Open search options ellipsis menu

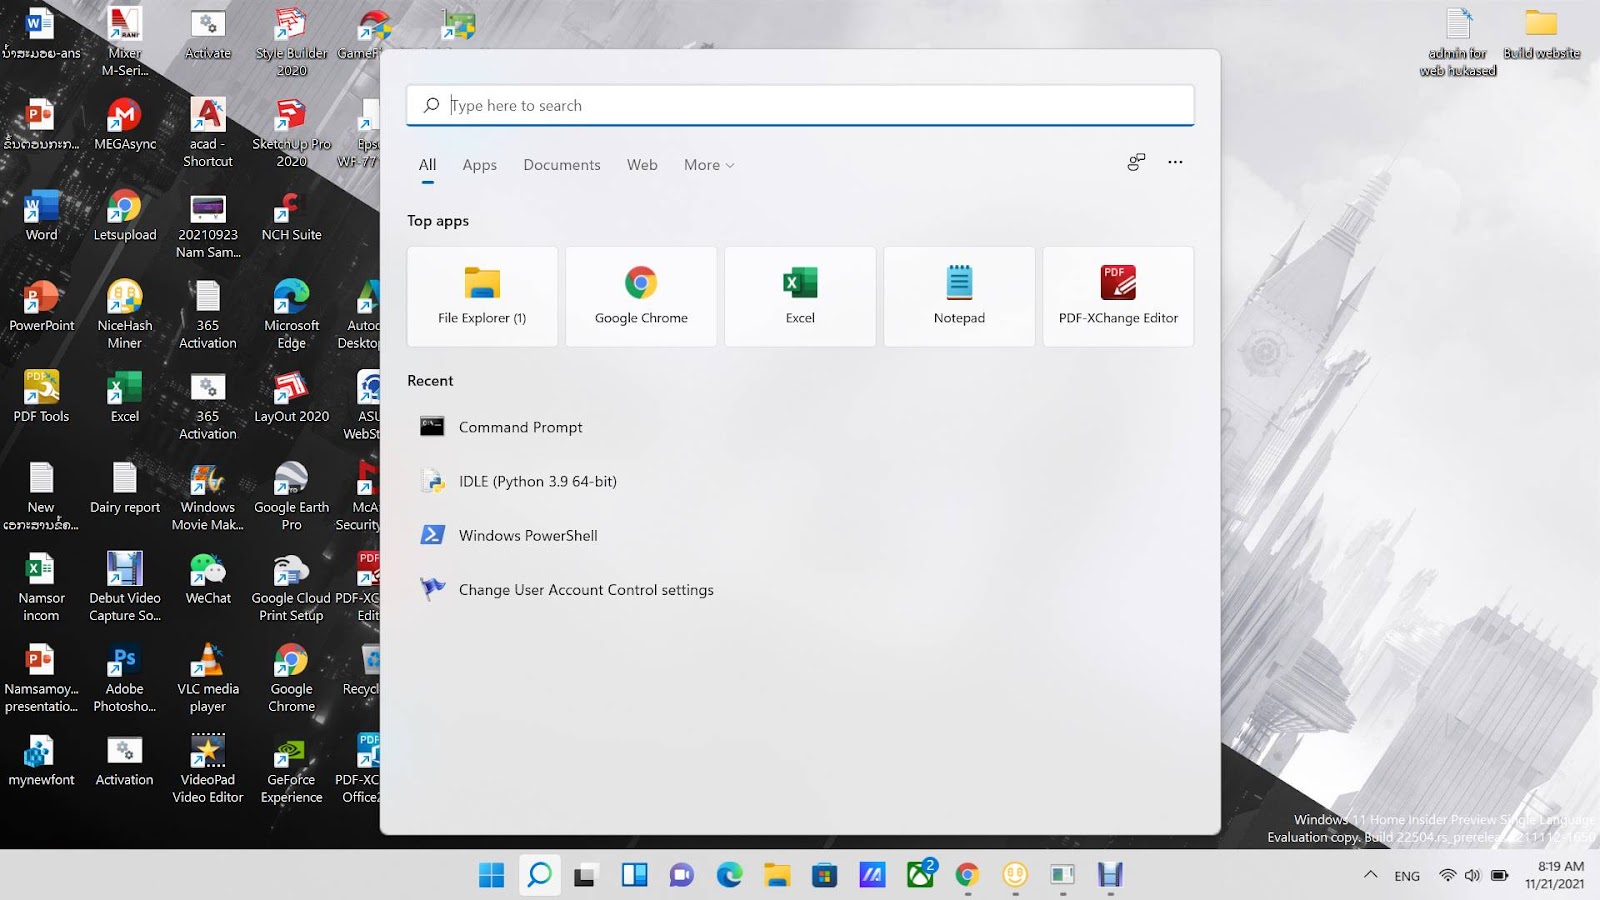pyautogui.click(x=1175, y=162)
